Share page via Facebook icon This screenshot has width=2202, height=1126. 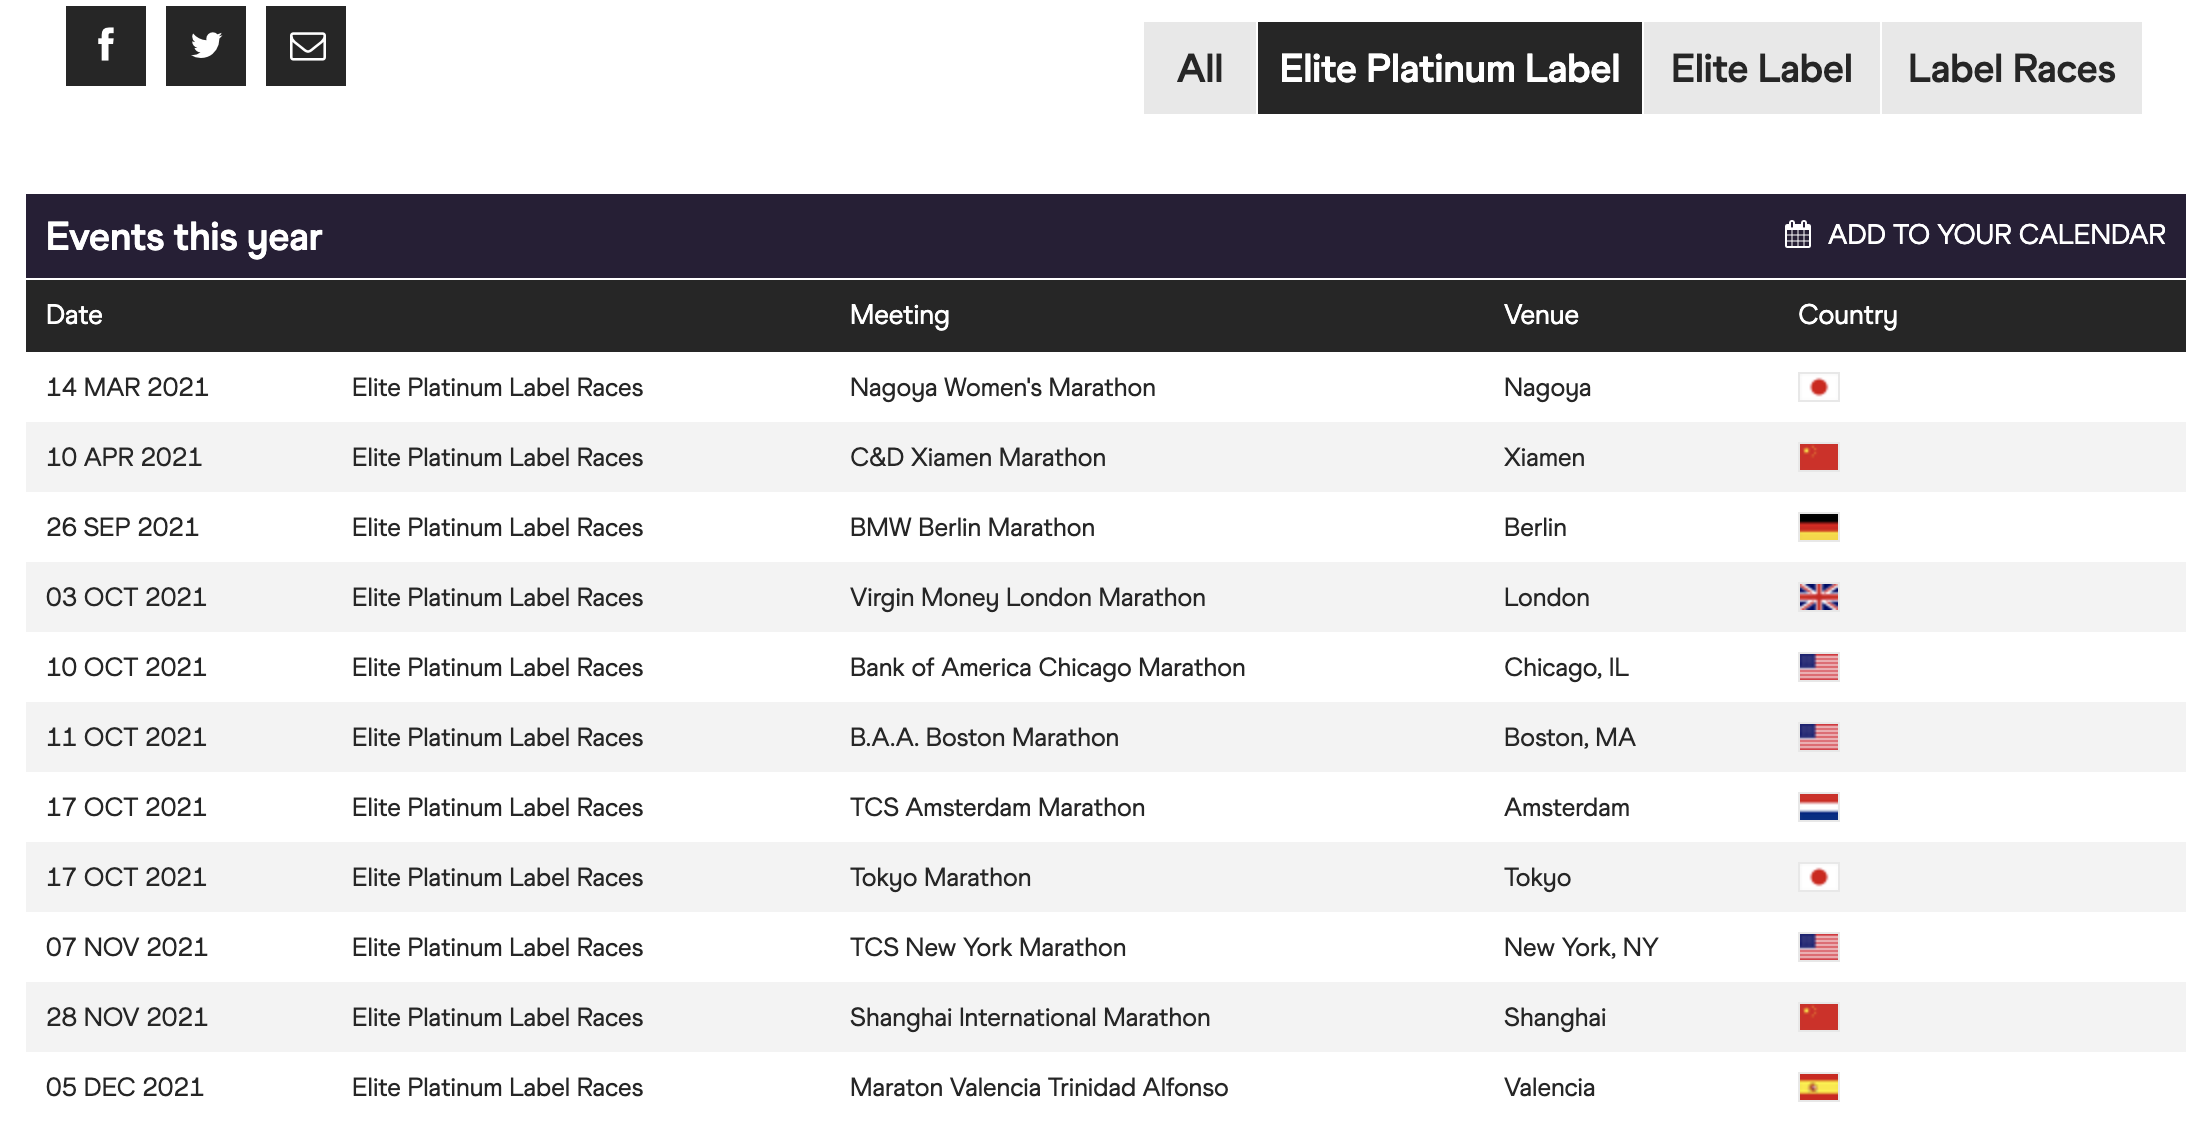point(106,46)
